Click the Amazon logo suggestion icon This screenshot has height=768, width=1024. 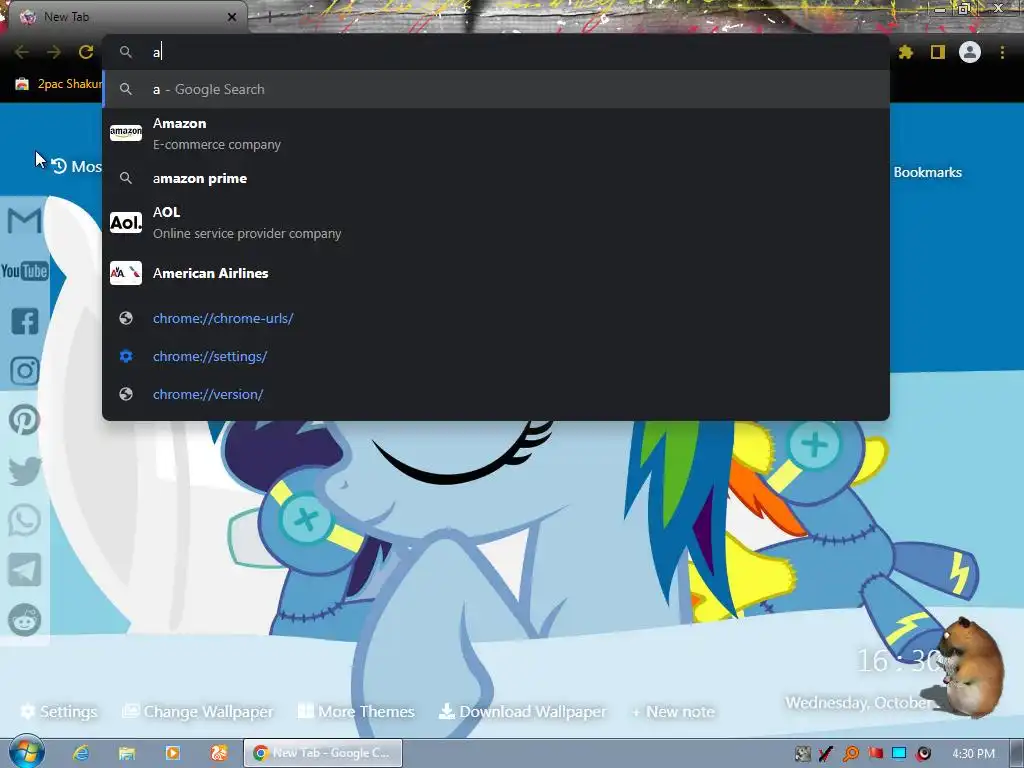click(x=126, y=133)
